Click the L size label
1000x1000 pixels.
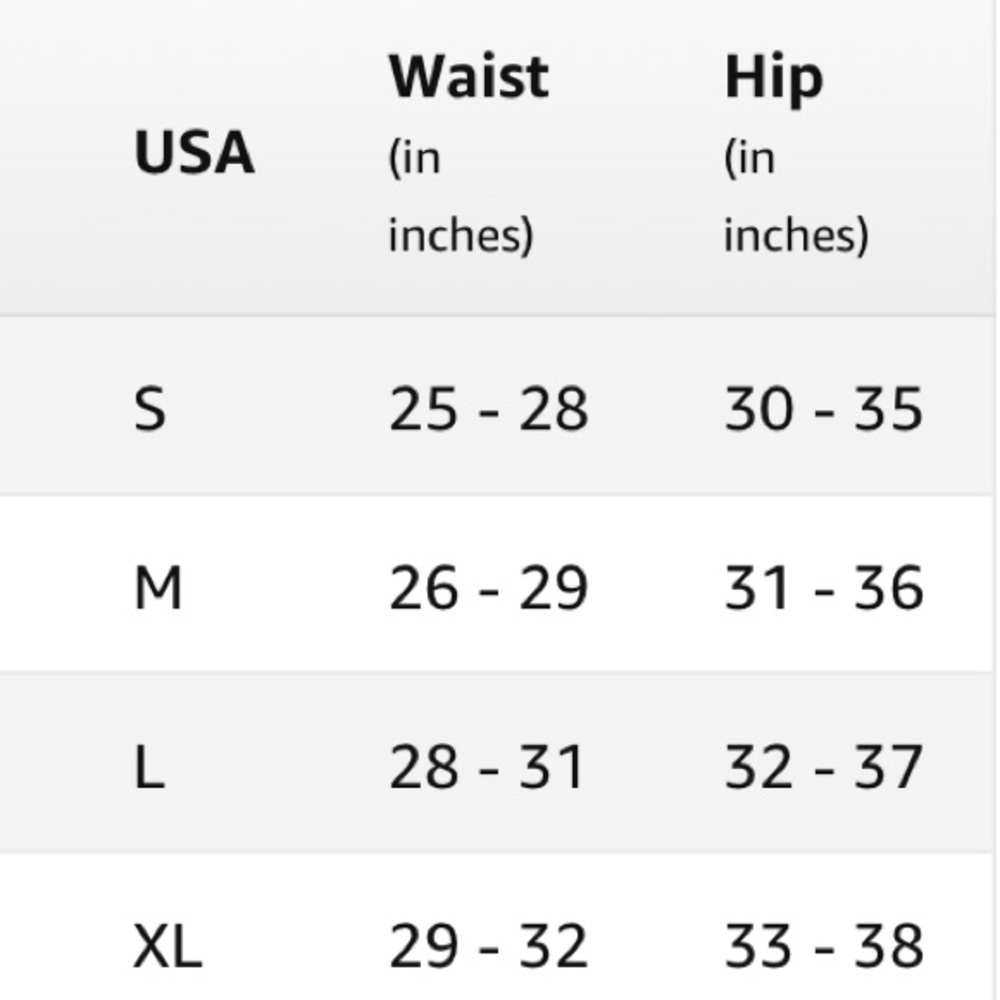149,767
